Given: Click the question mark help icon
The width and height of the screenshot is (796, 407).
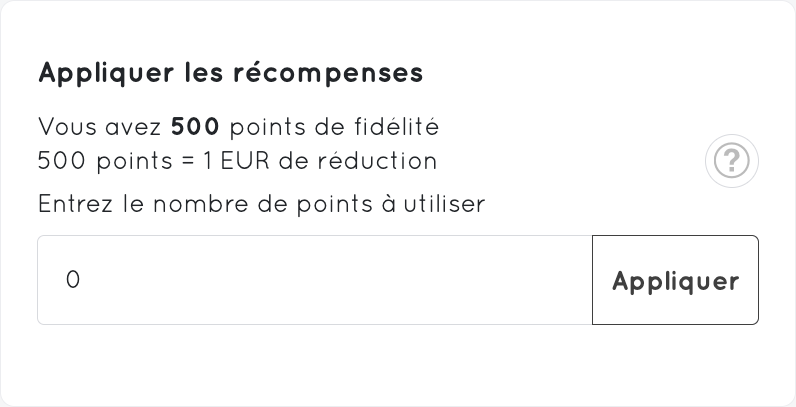Looking at the screenshot, I should point(732,160).
